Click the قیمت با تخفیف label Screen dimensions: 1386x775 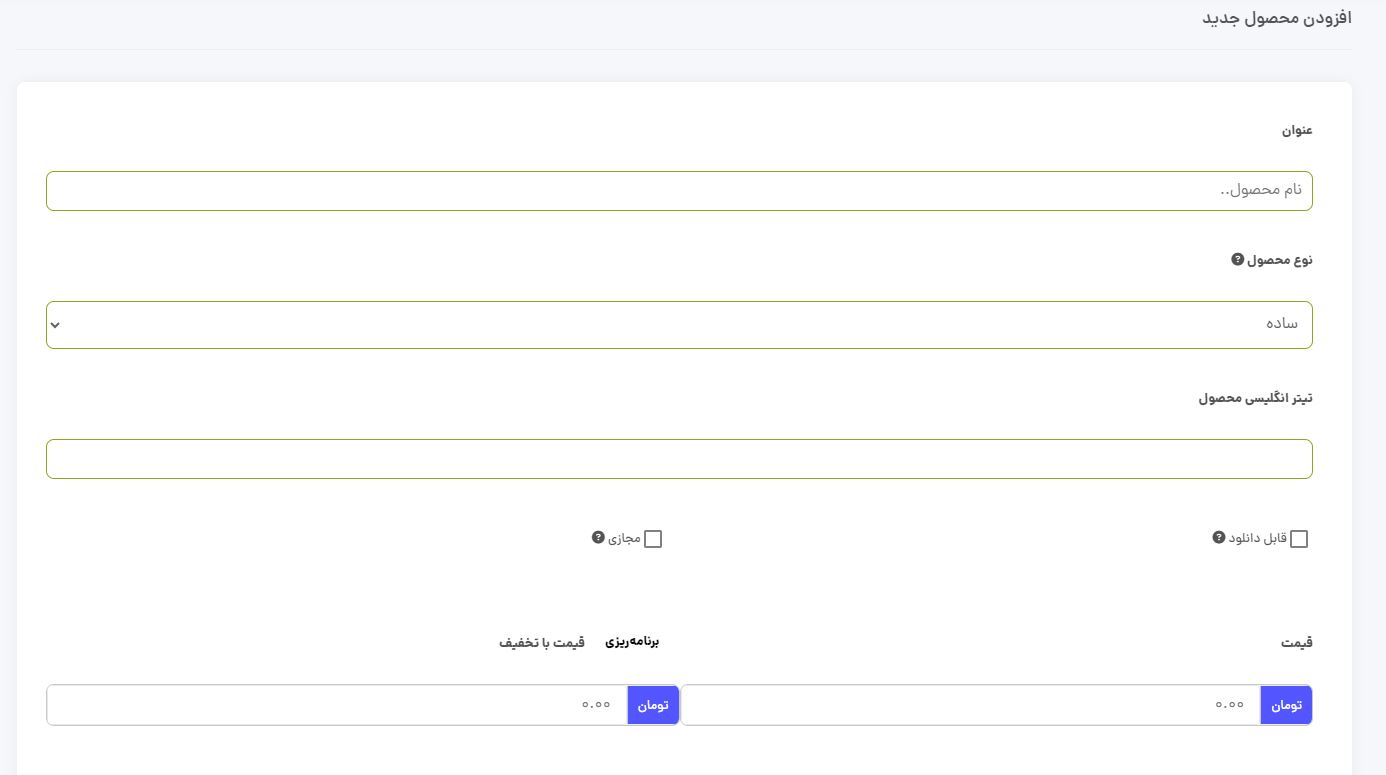pyautogui.click(x=542, y=643)
